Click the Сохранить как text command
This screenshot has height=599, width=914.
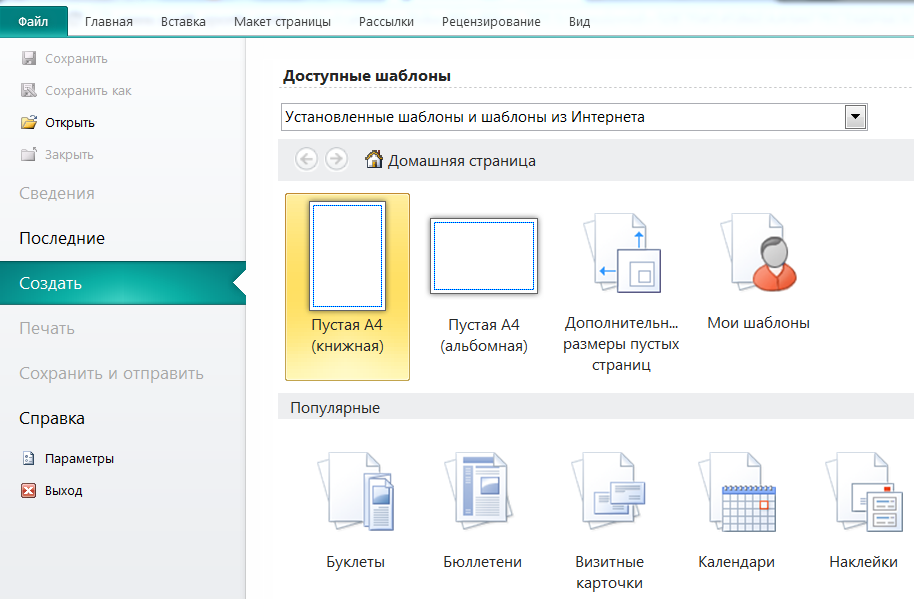point(88,90)
